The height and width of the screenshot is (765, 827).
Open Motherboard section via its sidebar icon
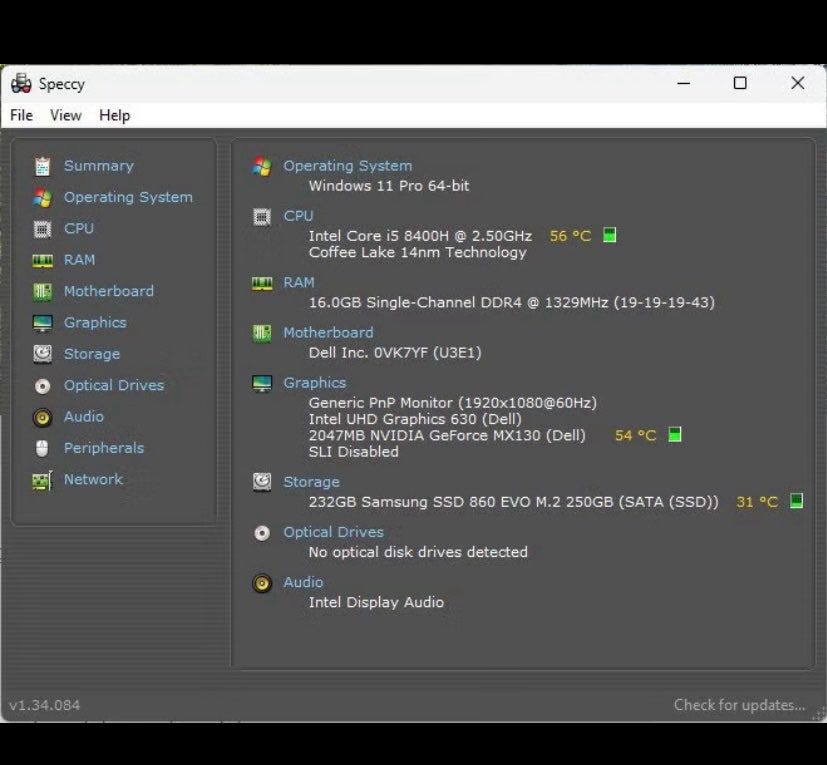tap(42, 291)
